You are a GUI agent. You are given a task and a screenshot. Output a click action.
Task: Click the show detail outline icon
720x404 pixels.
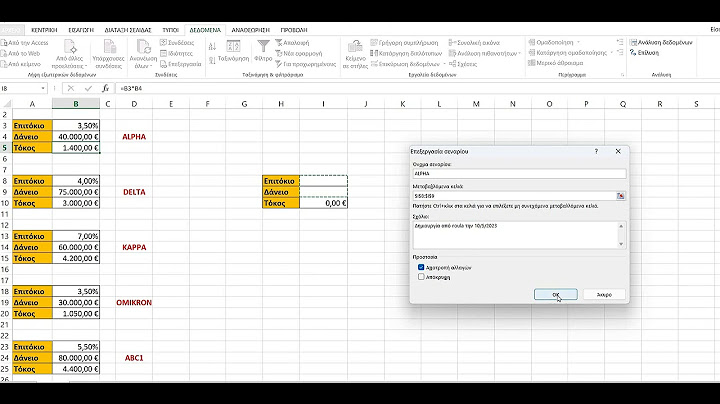620,42
